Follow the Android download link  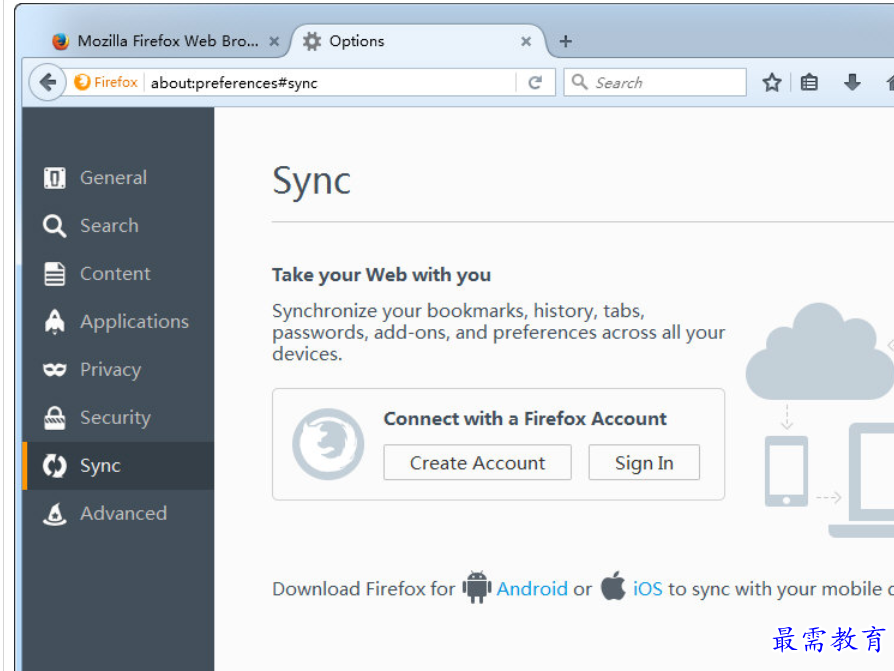coord(532,588)
